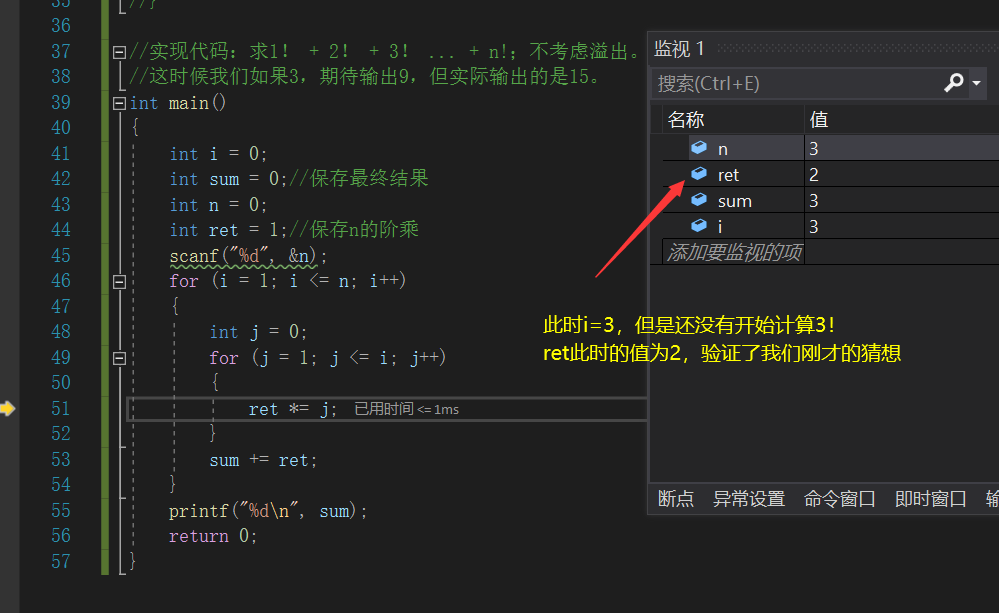Image resolution: width=999 pixels, height=613 pixels.
Task: Collapse the main function at line 39
Action: (x=119, y=103)
